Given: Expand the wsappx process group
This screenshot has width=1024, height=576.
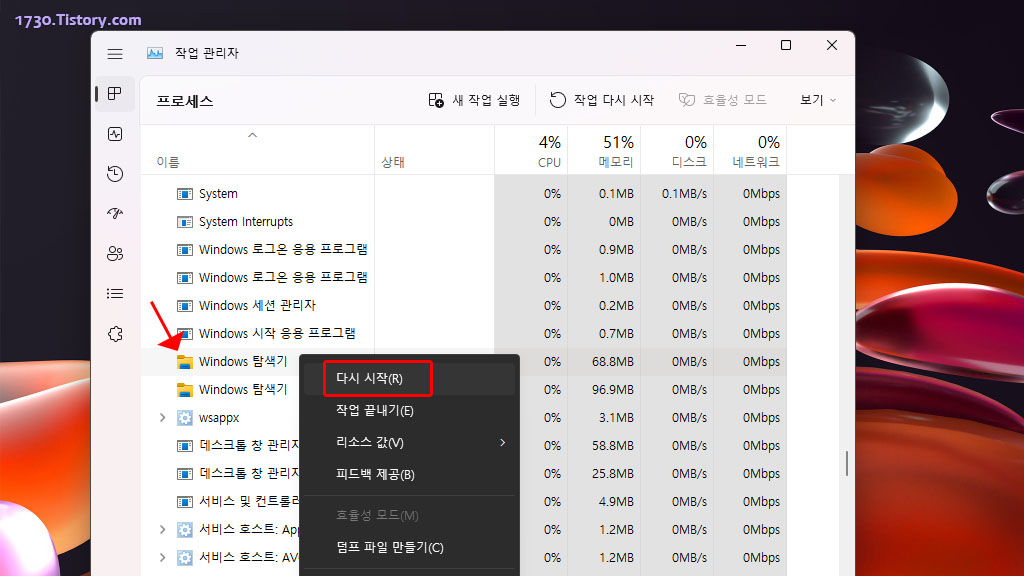Looking at the screenshot, I should tap(163, 417).
